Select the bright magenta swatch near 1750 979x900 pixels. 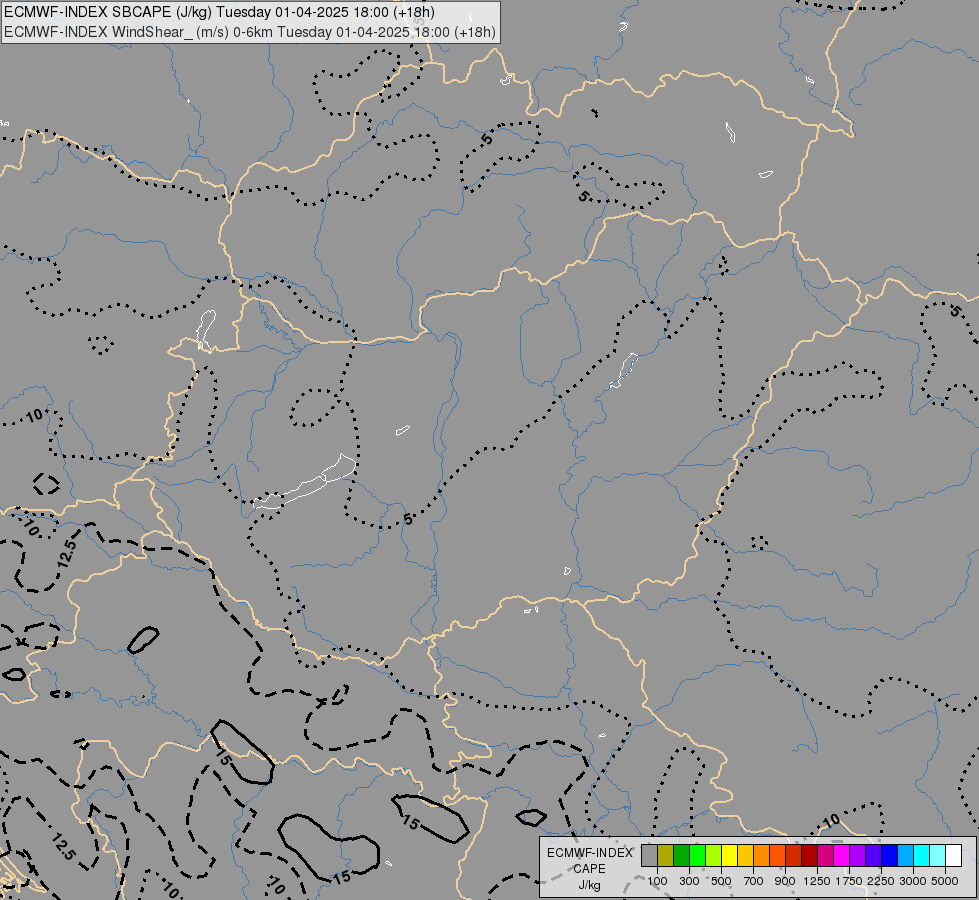[842, 856]
